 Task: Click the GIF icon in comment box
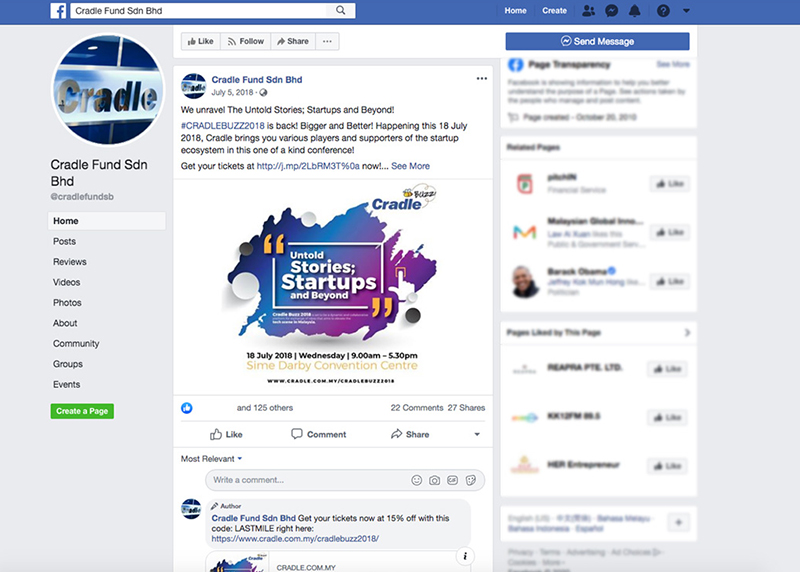pos(452,480)
